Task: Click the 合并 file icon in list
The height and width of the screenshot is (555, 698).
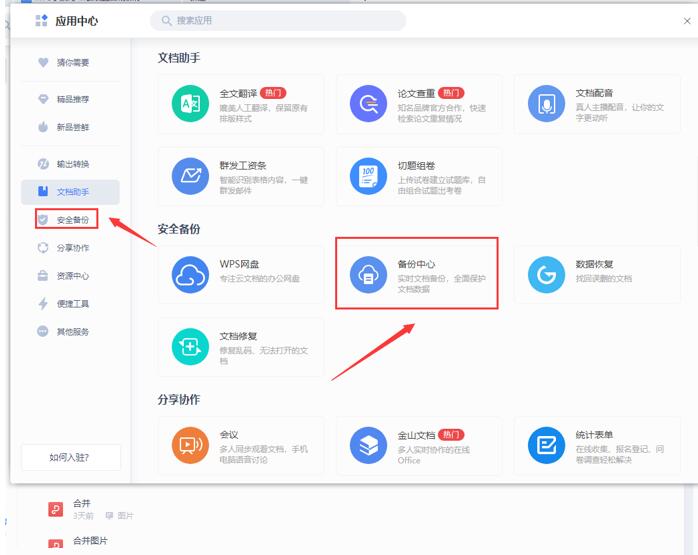Action: (x=56, y=509)
